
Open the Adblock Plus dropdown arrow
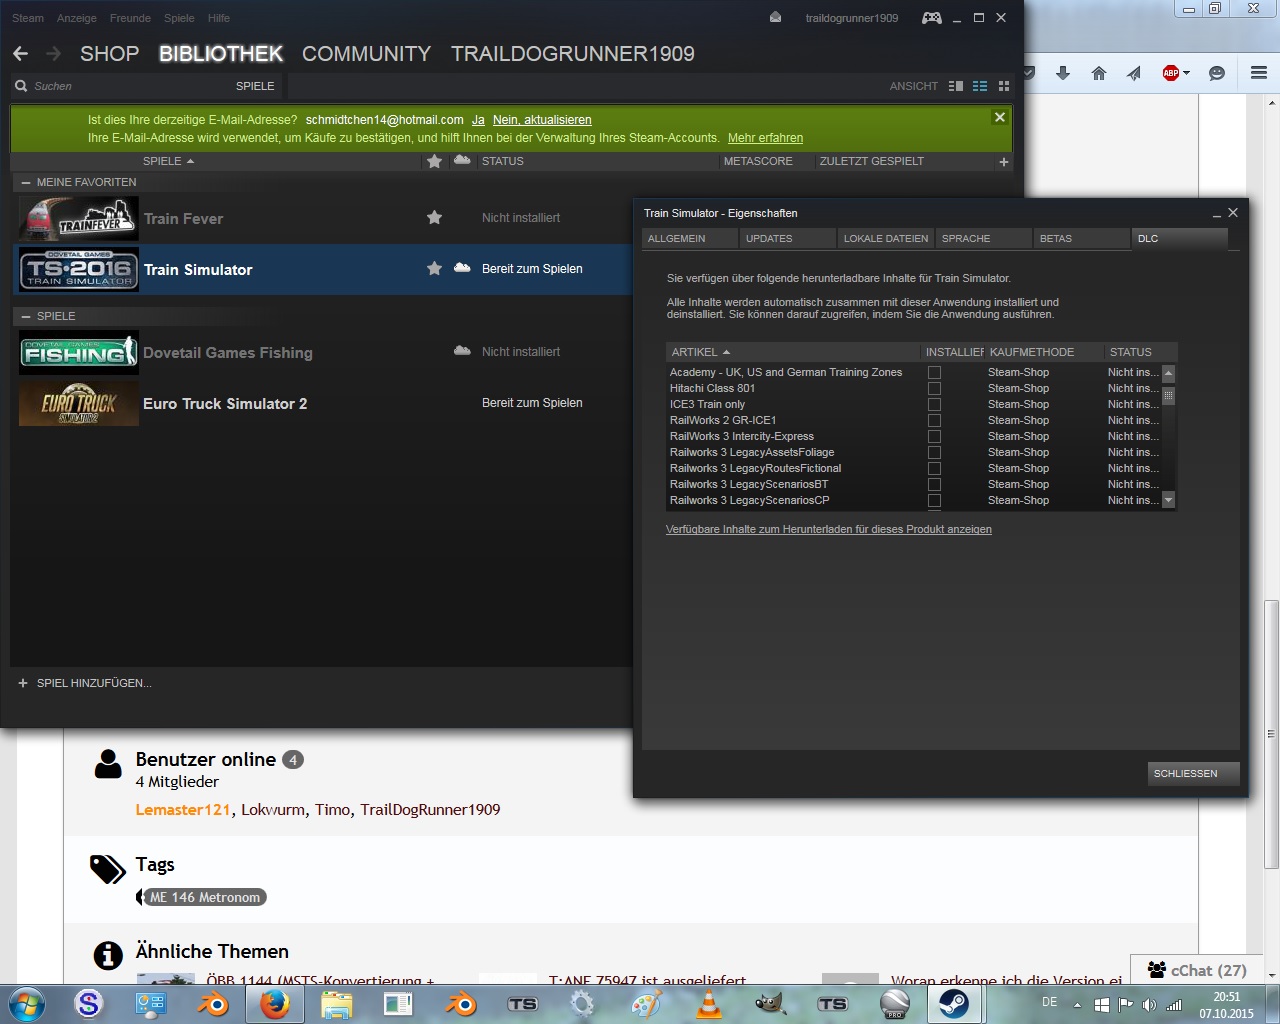[x=1186, y=73]
